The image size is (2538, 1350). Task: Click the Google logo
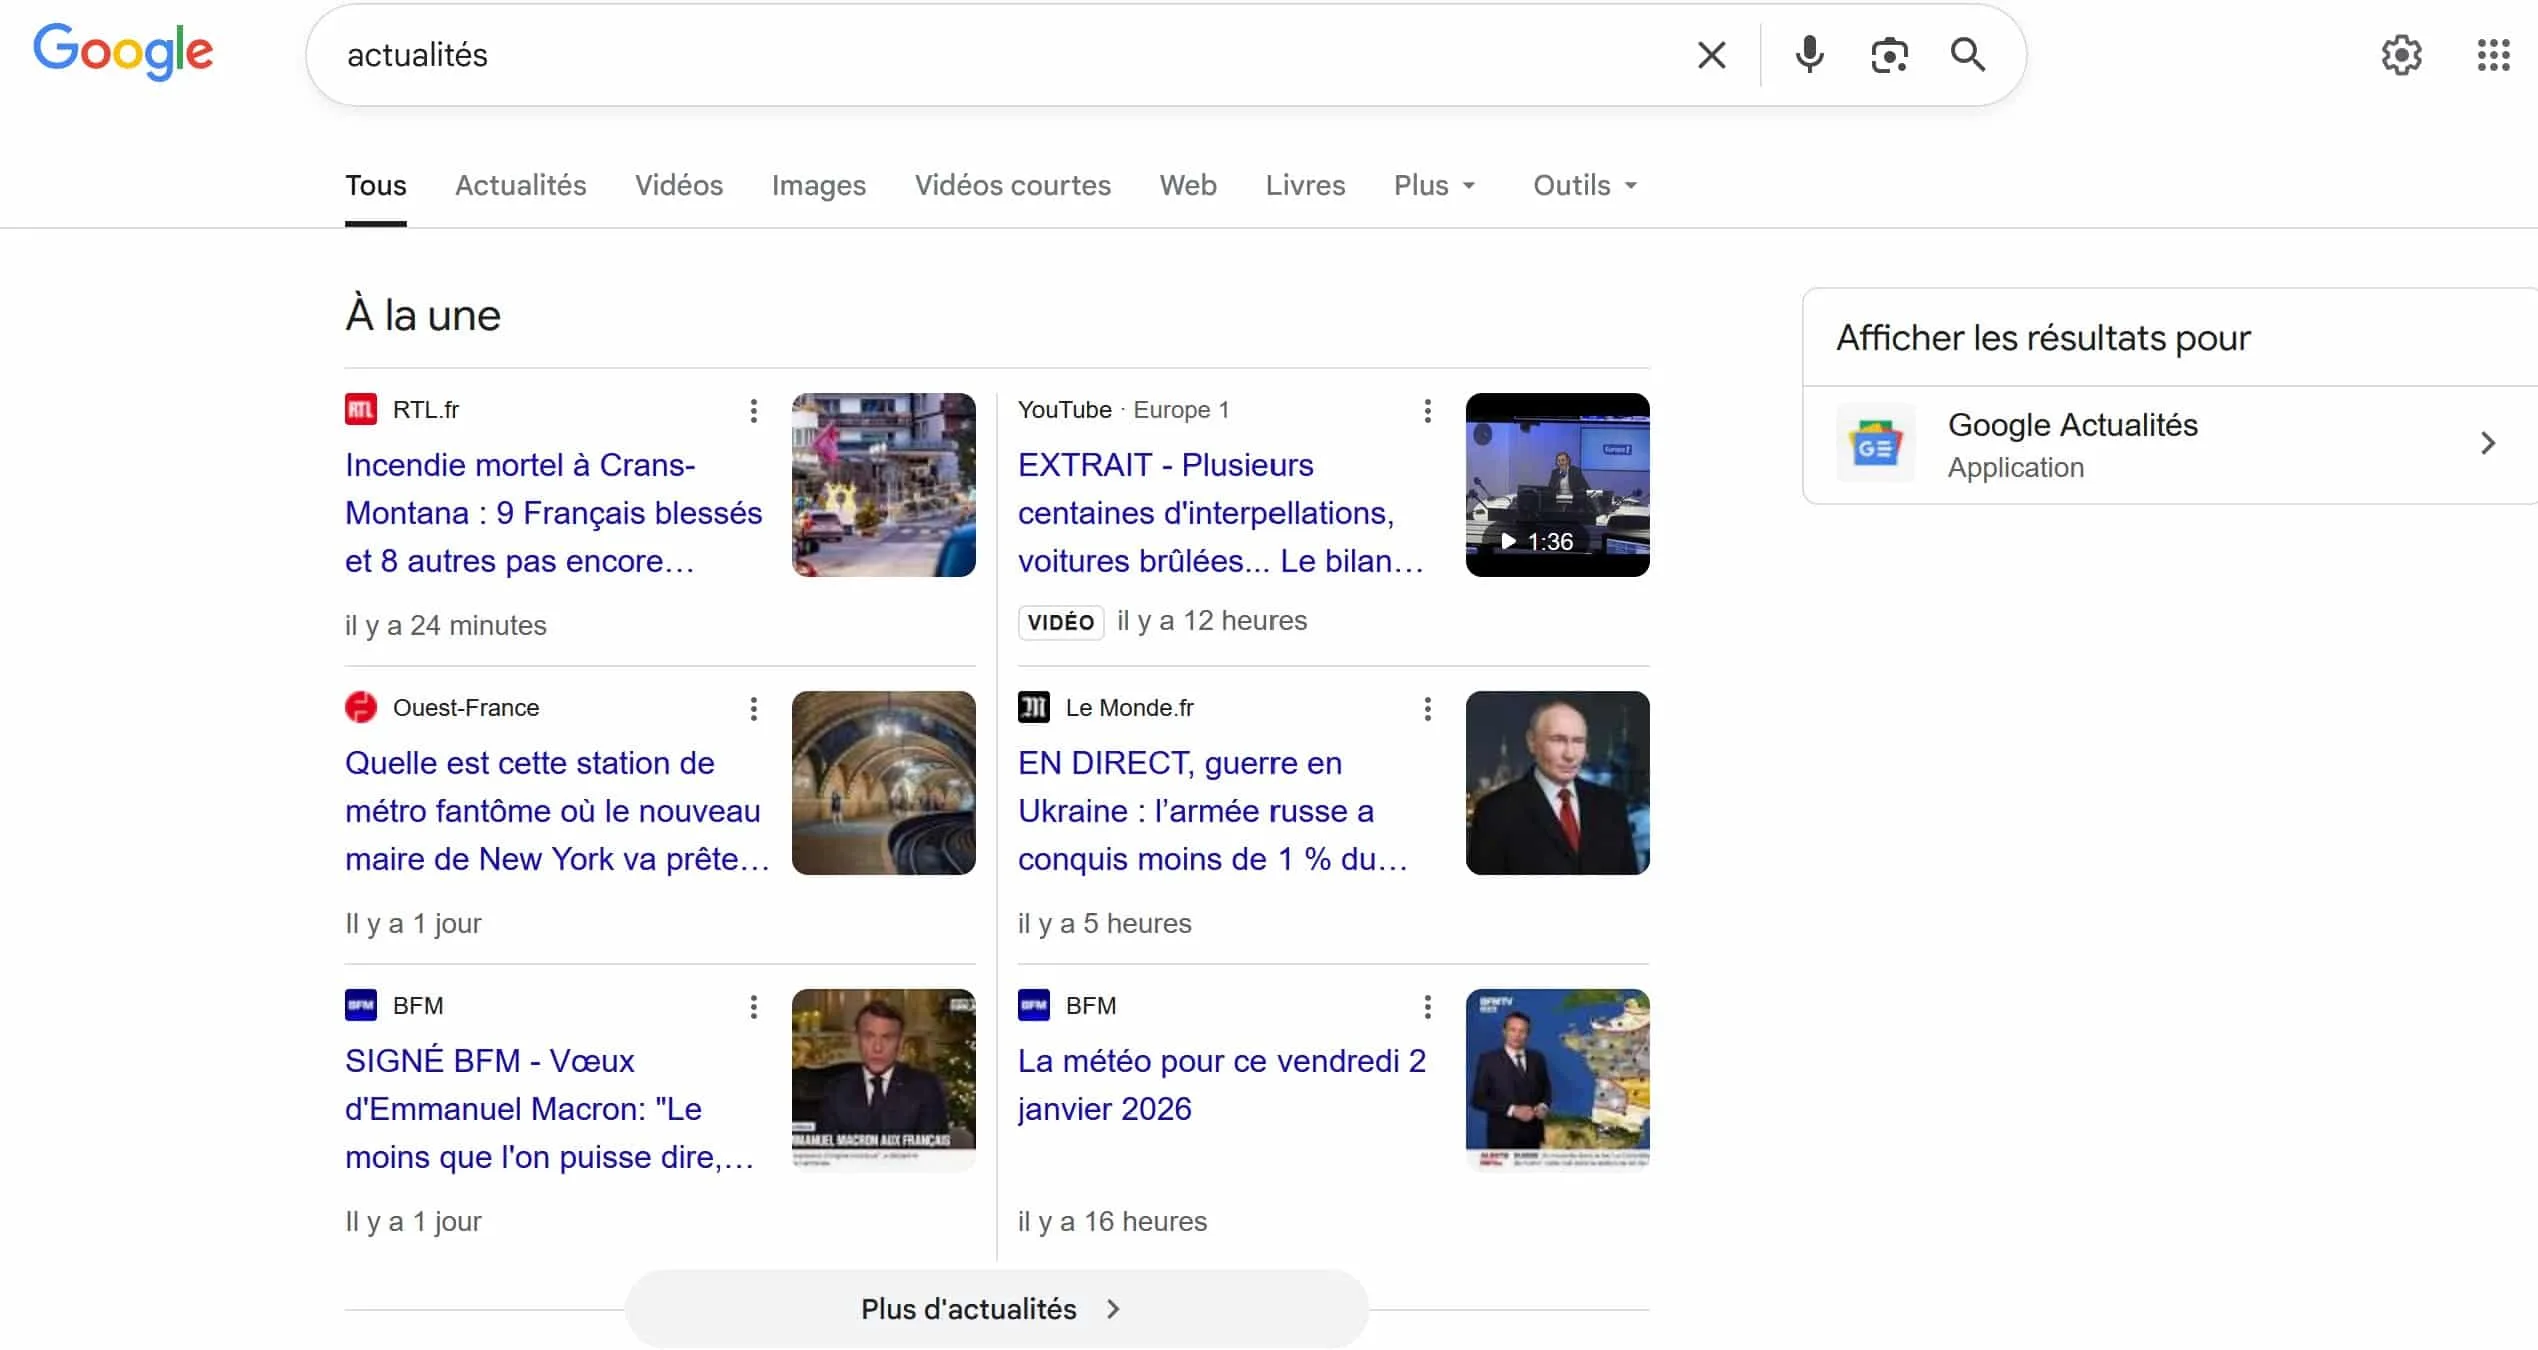[123, 51]
